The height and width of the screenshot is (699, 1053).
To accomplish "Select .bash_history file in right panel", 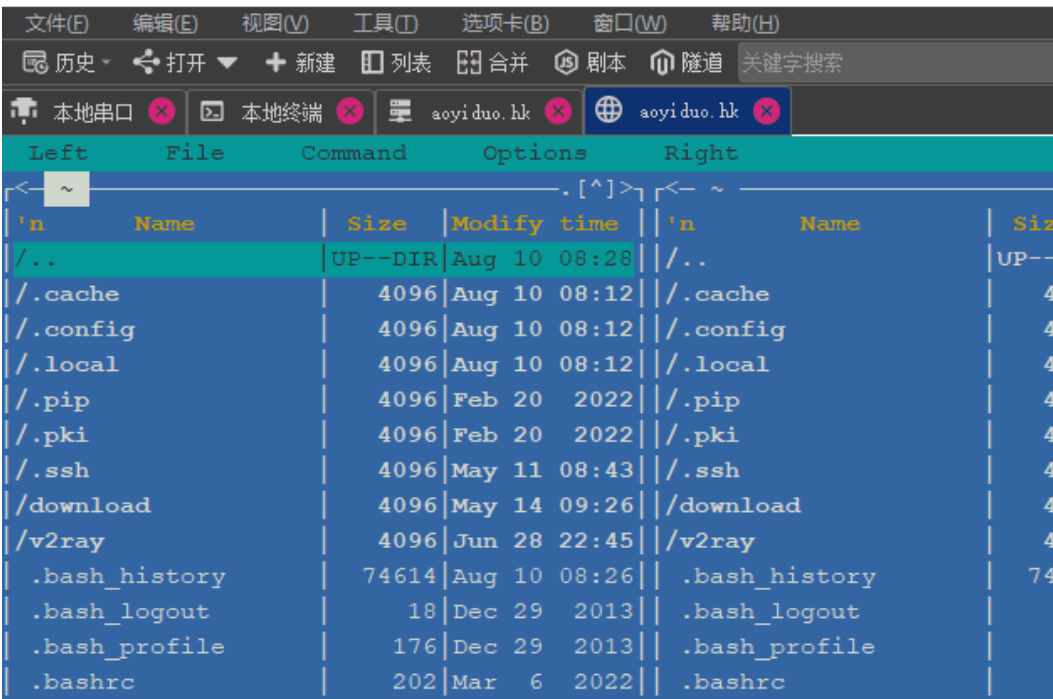I will pos(778,577).
